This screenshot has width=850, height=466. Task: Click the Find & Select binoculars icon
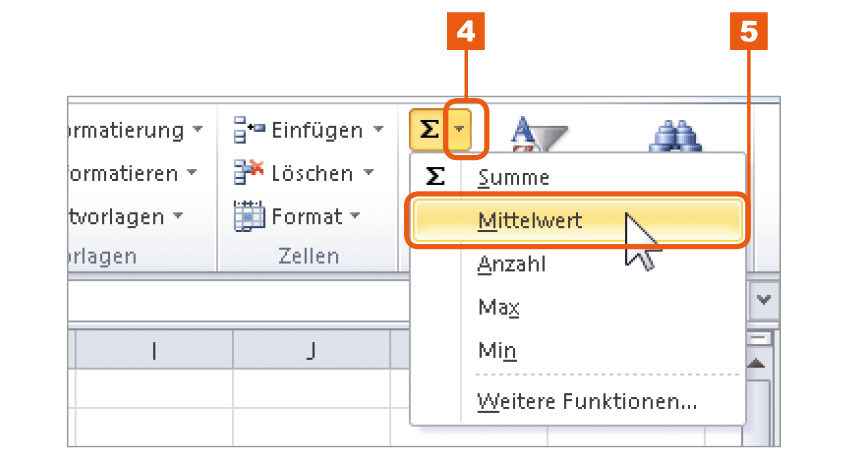pyautogui.click(x=675, y=135)
